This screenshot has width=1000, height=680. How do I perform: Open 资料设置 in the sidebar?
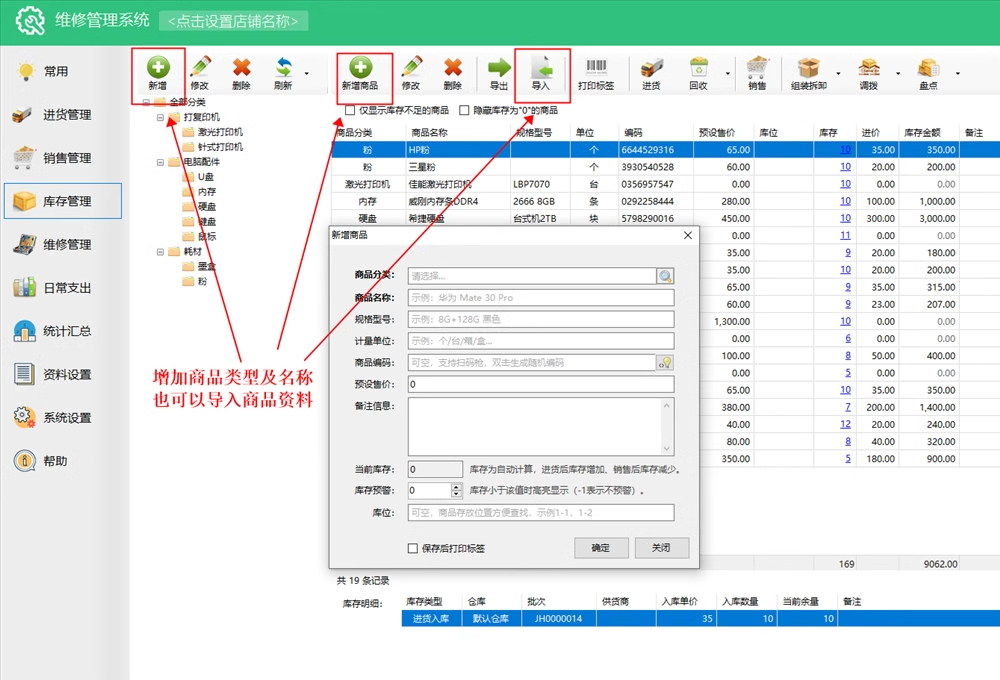62,374
